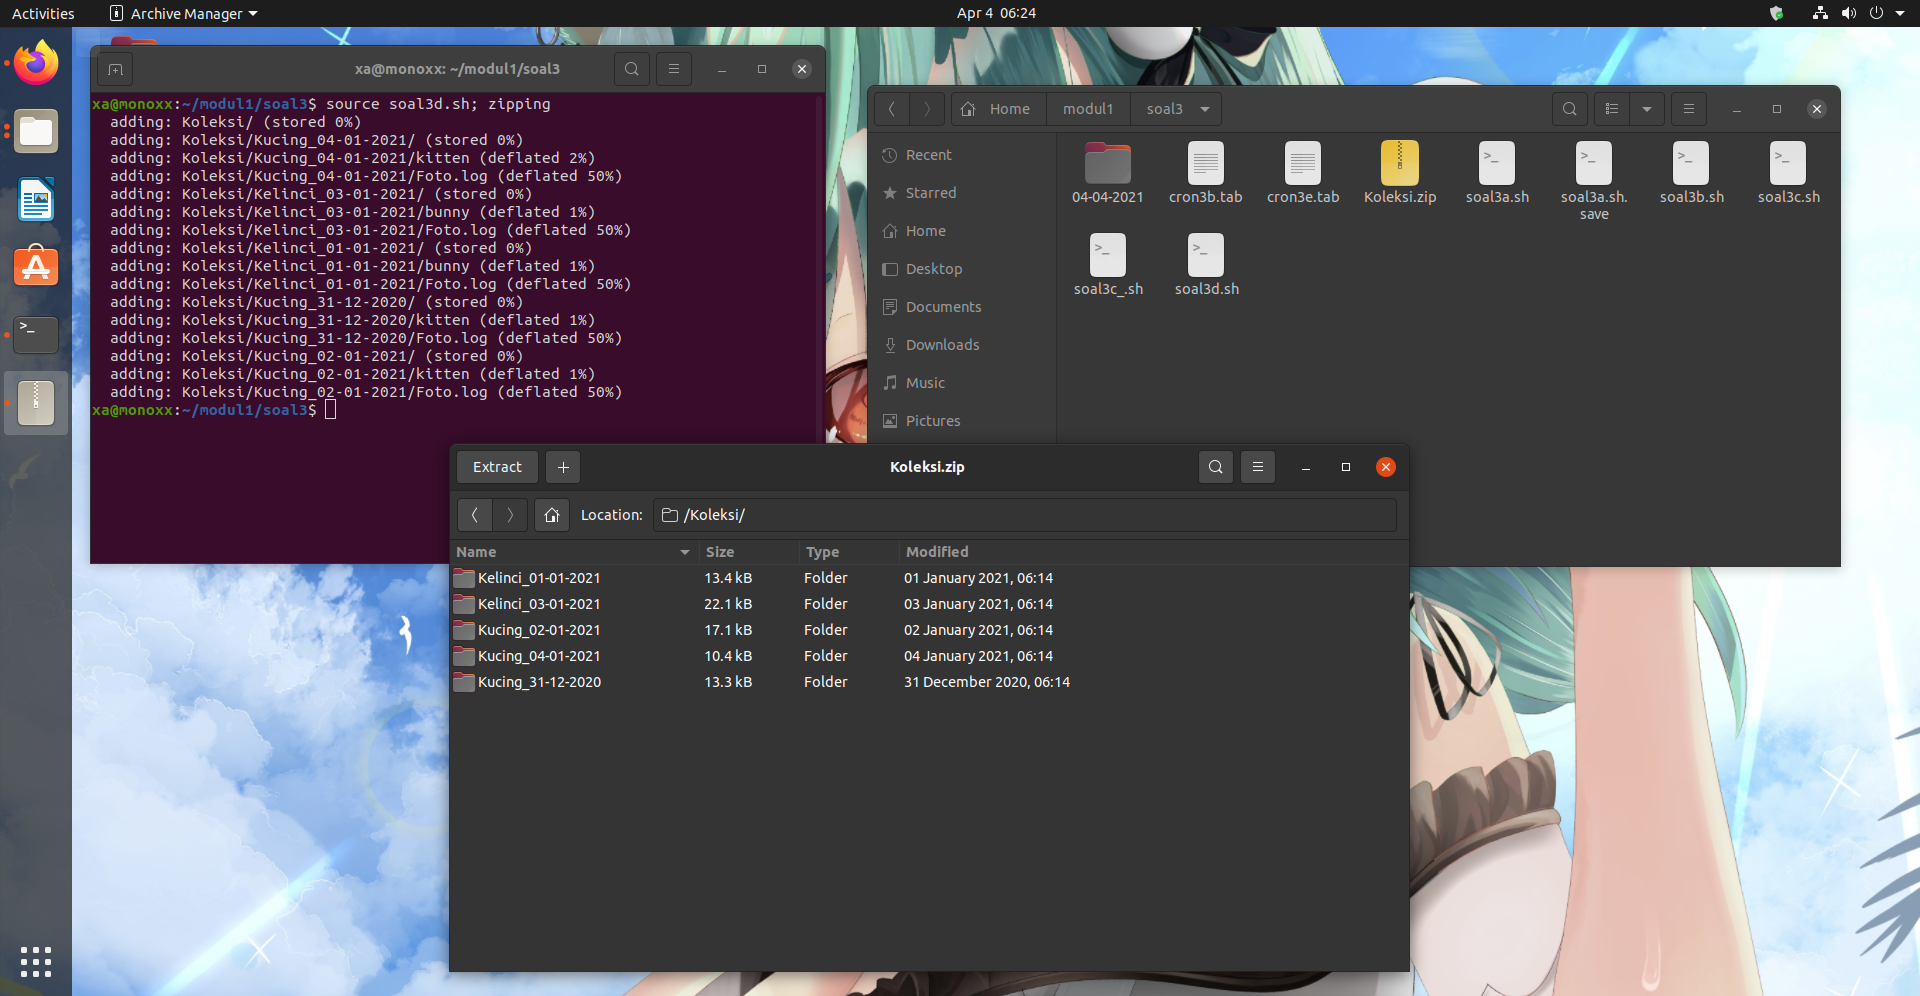Search files in the Files window
Viewport: 1920px width, 996px height.
click(1570, 109)
